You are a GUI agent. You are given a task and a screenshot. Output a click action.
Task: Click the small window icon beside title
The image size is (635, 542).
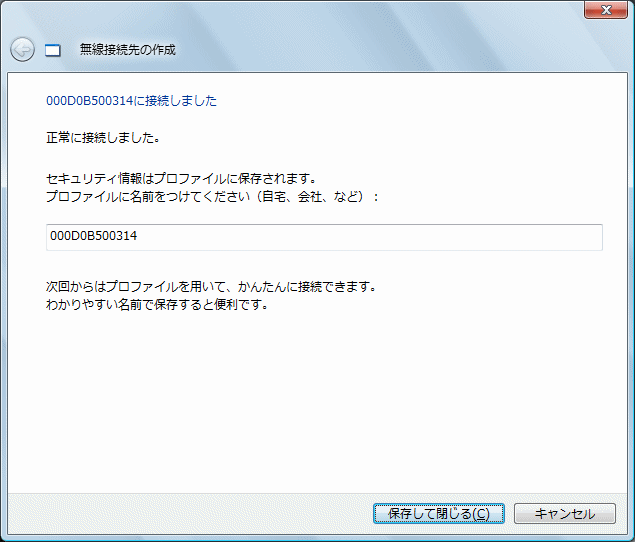[53, 51]
